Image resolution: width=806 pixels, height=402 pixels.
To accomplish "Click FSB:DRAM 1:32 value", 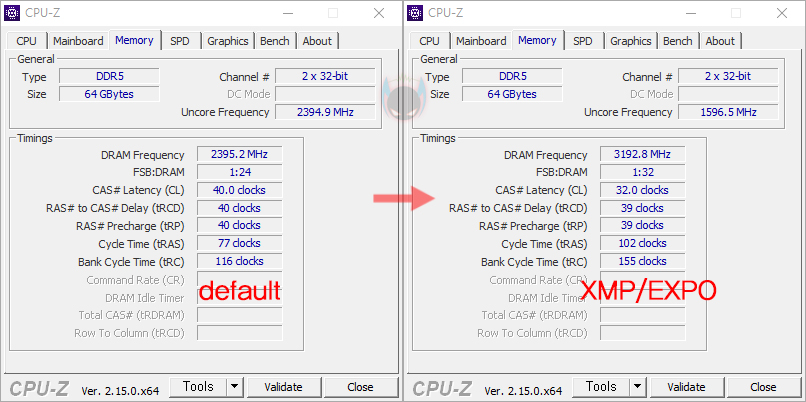I will click(643, 172).
